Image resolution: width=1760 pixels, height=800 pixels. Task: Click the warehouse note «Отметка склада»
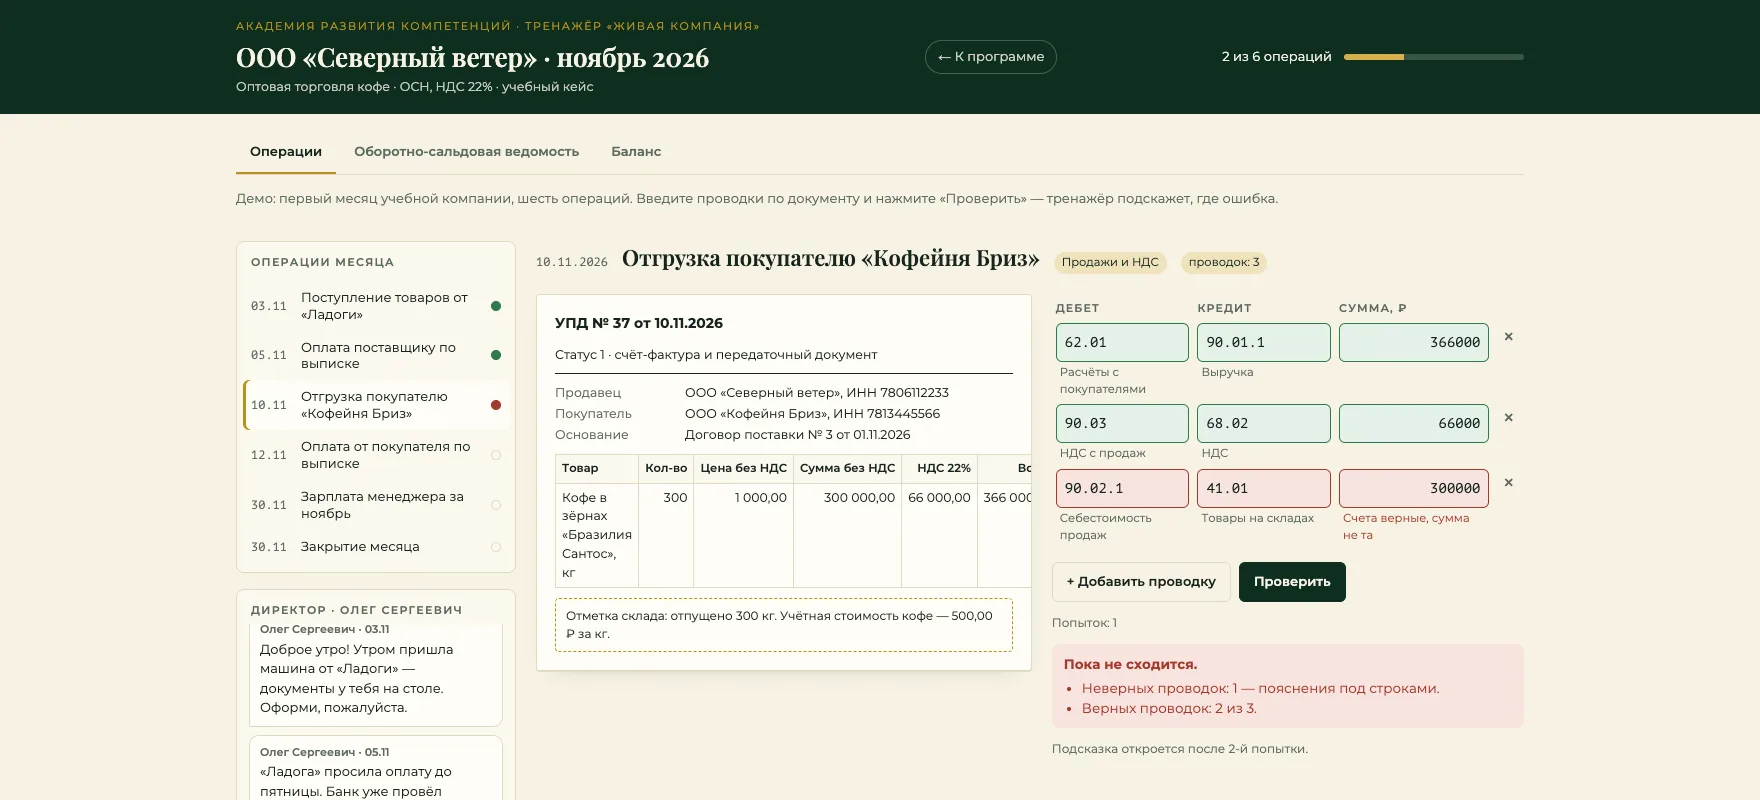pyautogui.click(x=784, y=625)
